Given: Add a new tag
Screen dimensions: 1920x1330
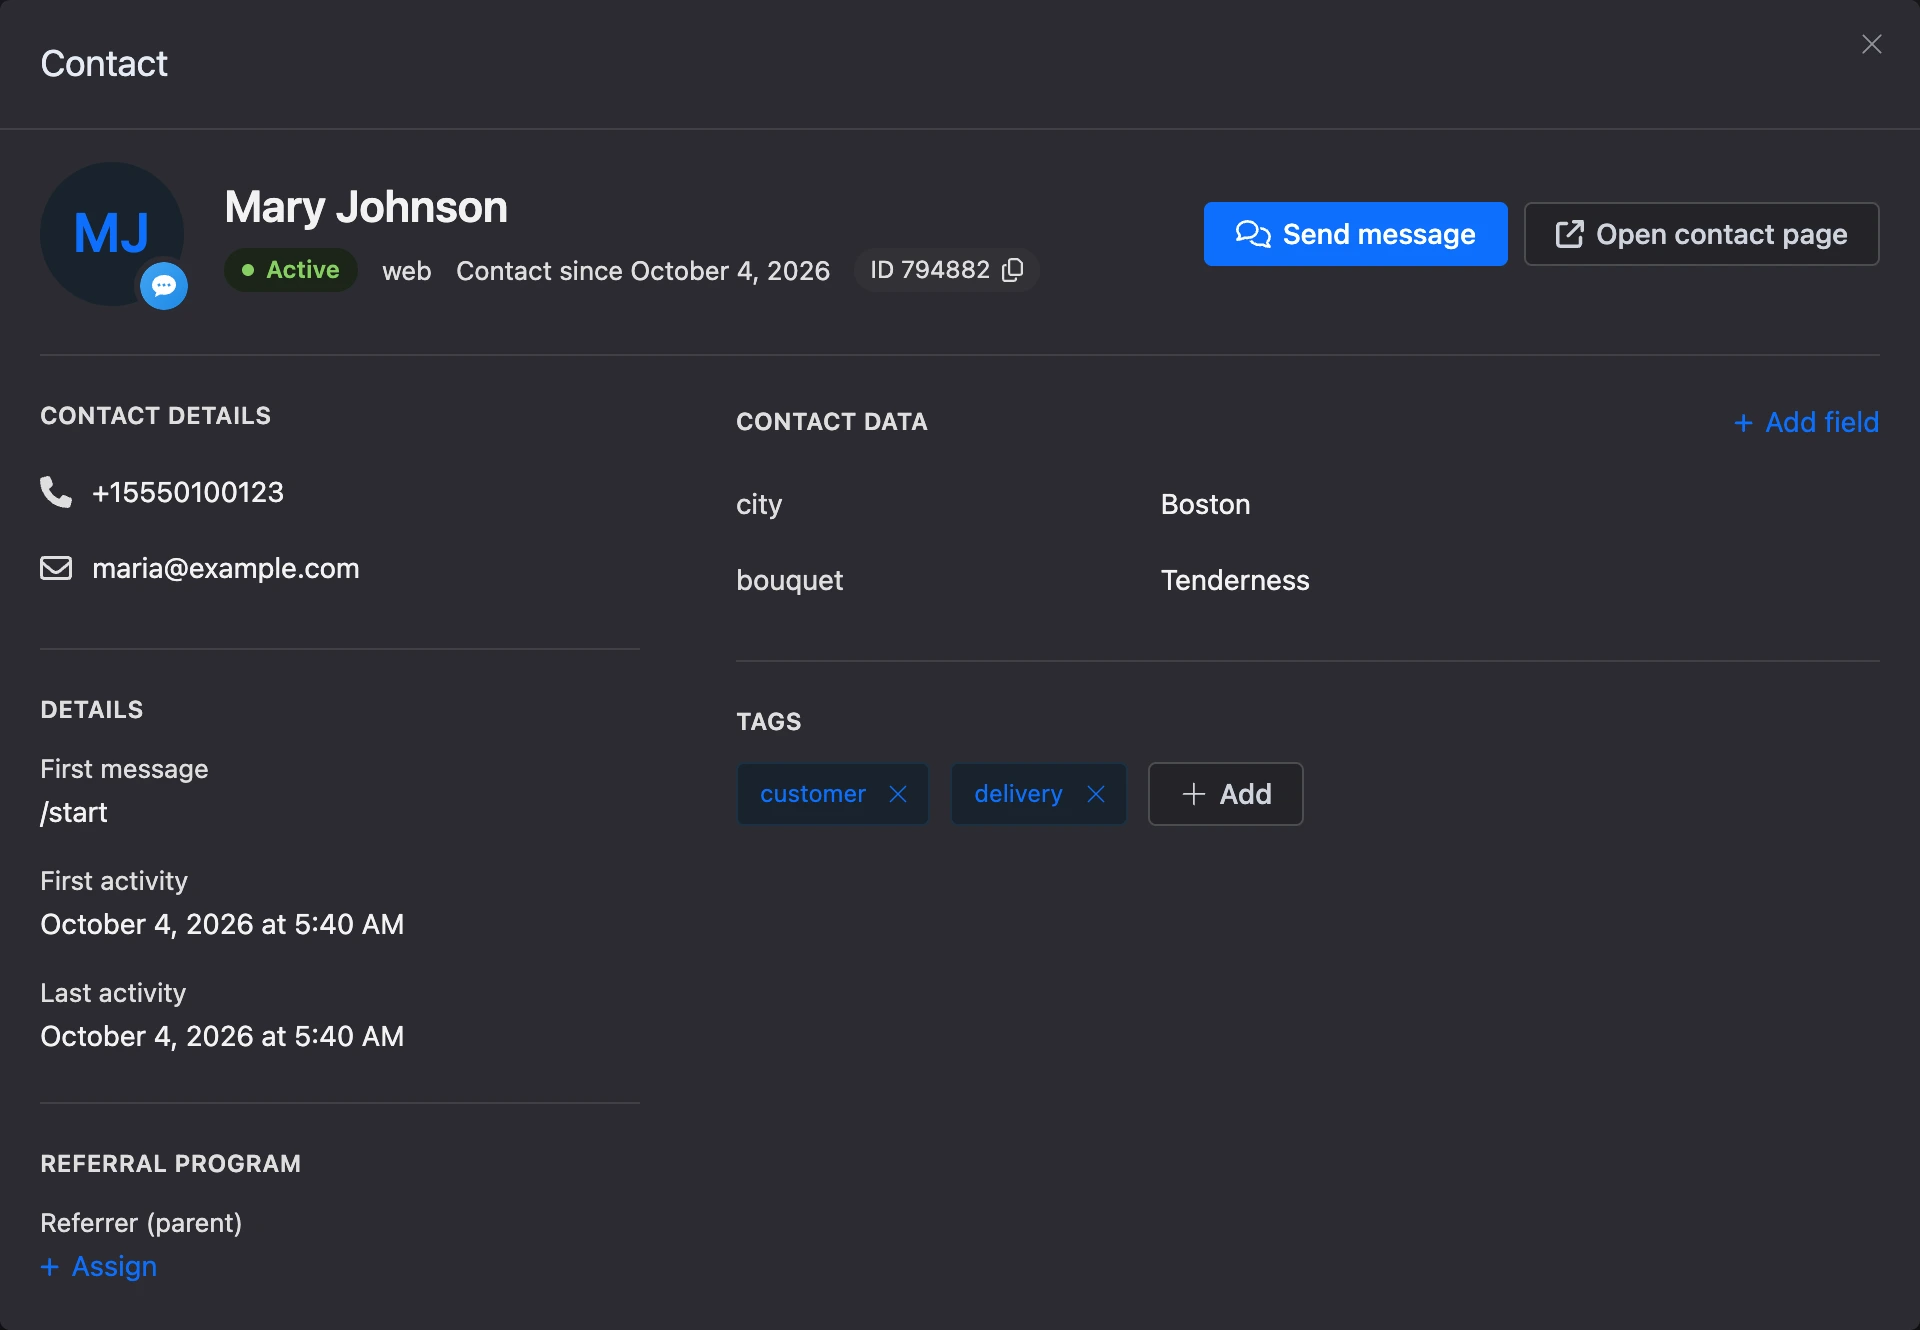Looking at the screenshot, I should point(1225,794).
